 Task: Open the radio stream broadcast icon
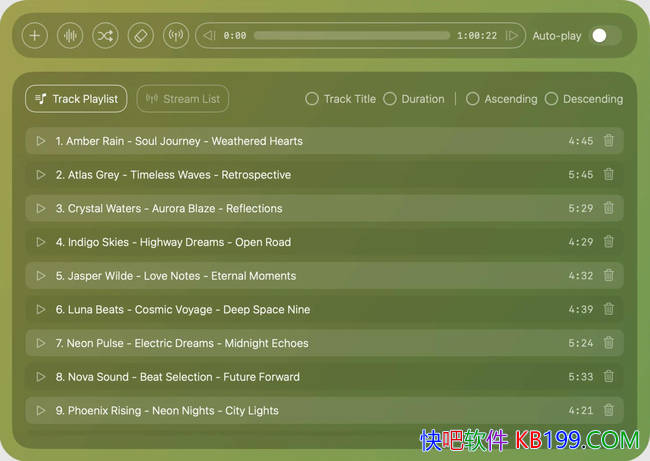175,36
